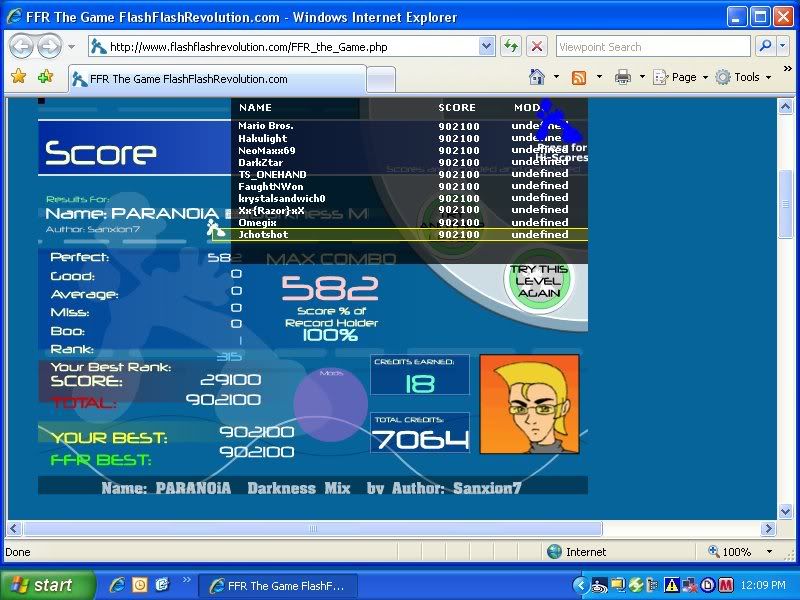
Task: Open the Windows Start menu
Action: click(x=47, y=585)
